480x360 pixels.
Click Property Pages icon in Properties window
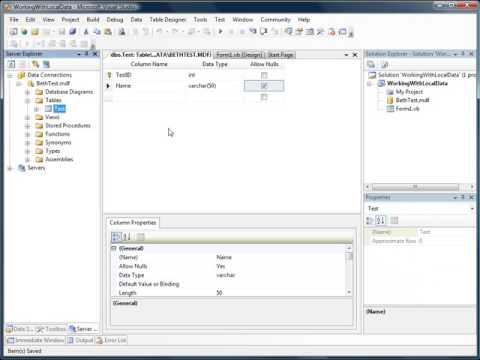click(x=394, y=220)
